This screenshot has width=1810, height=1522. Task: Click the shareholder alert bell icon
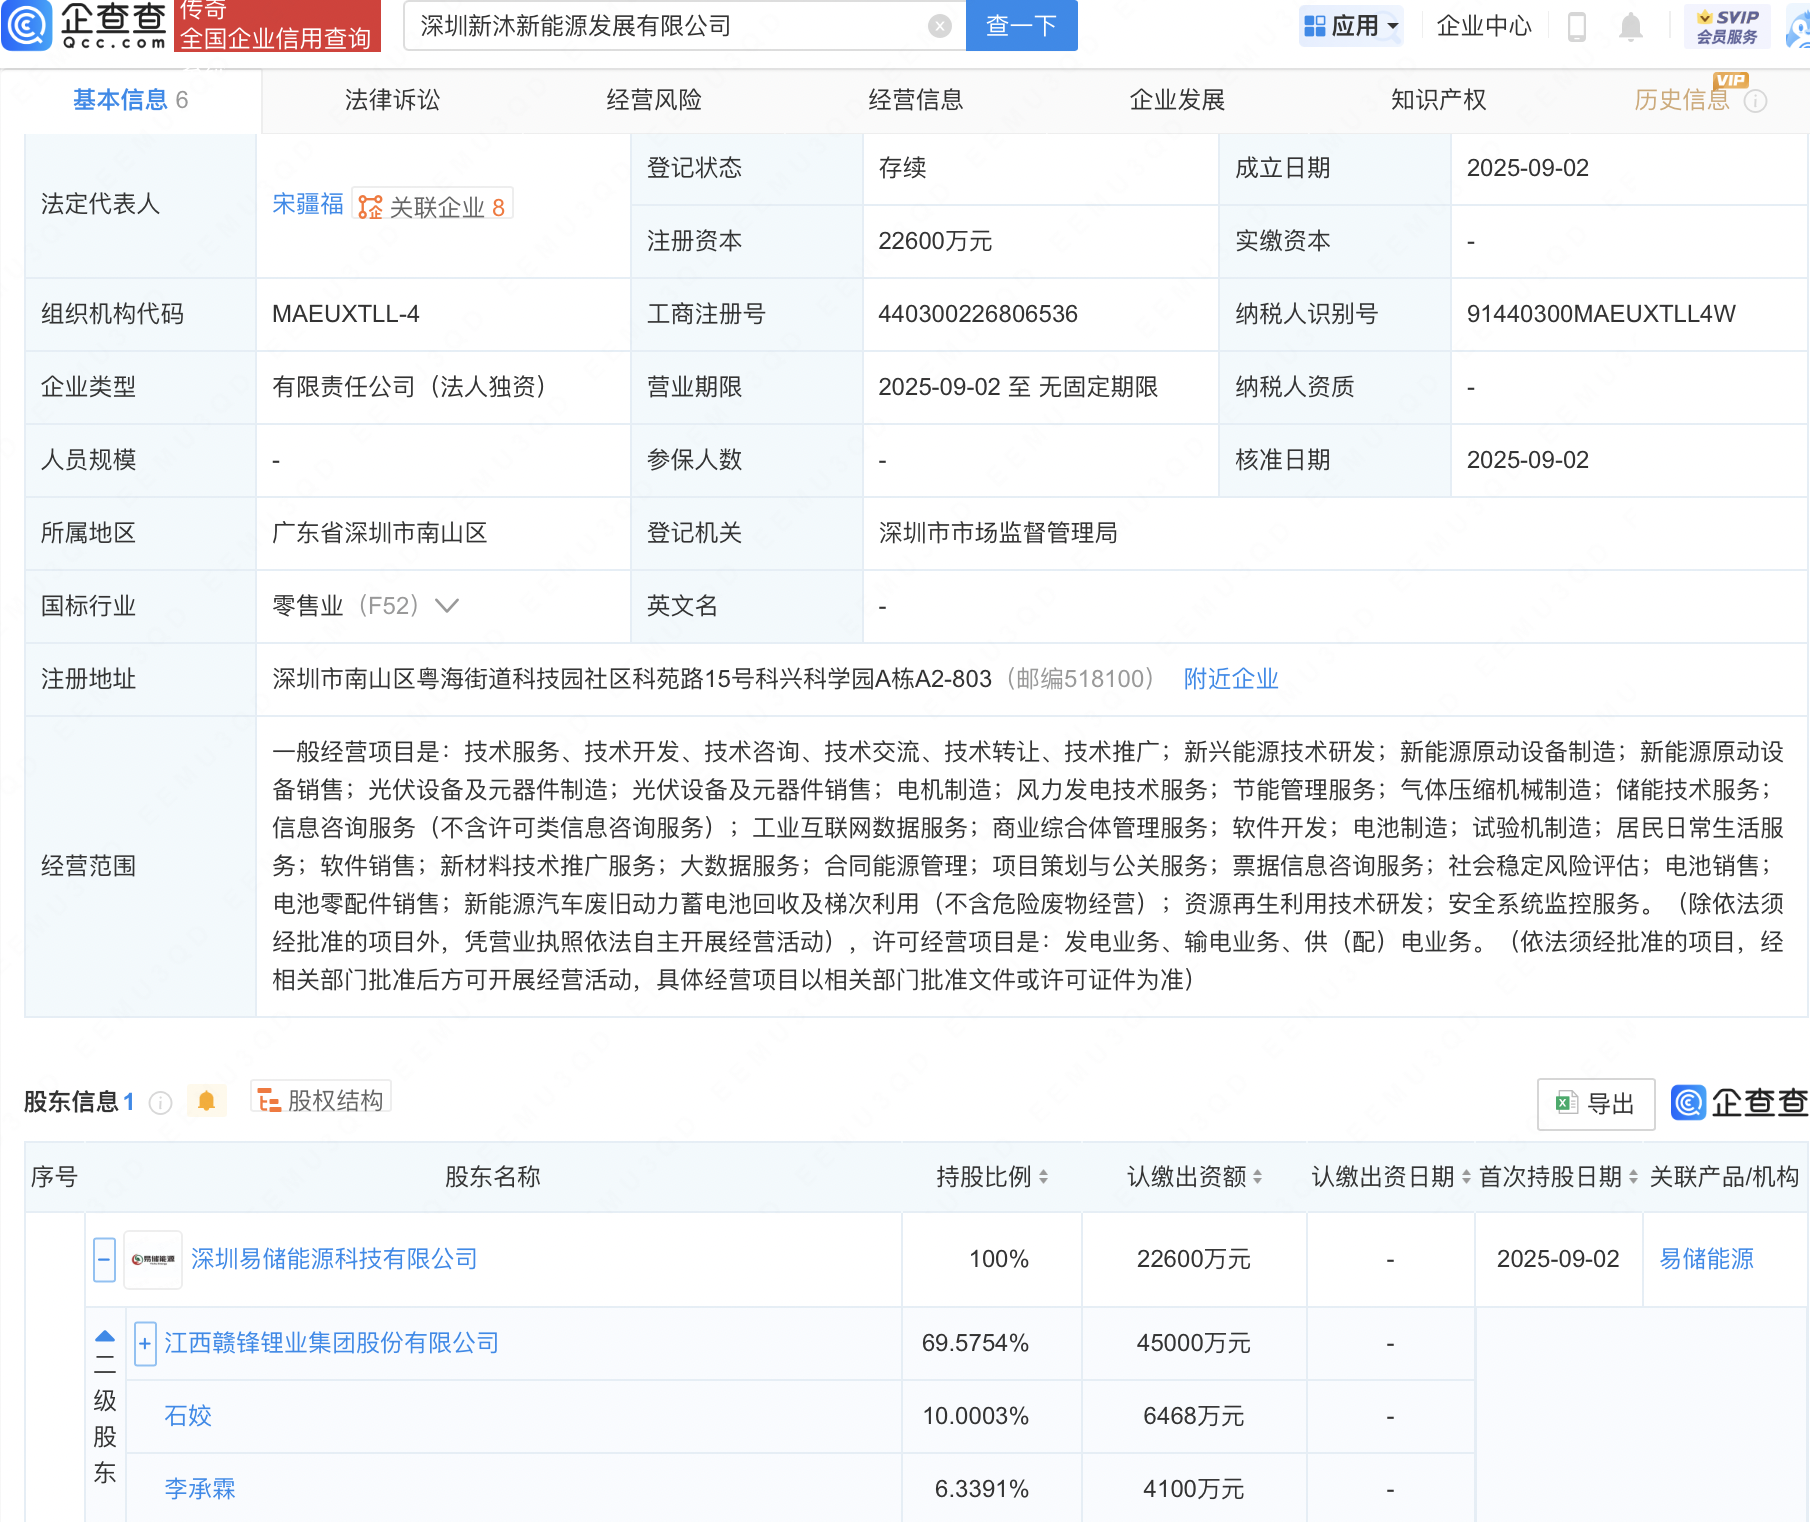click(x=206, y=1101)
